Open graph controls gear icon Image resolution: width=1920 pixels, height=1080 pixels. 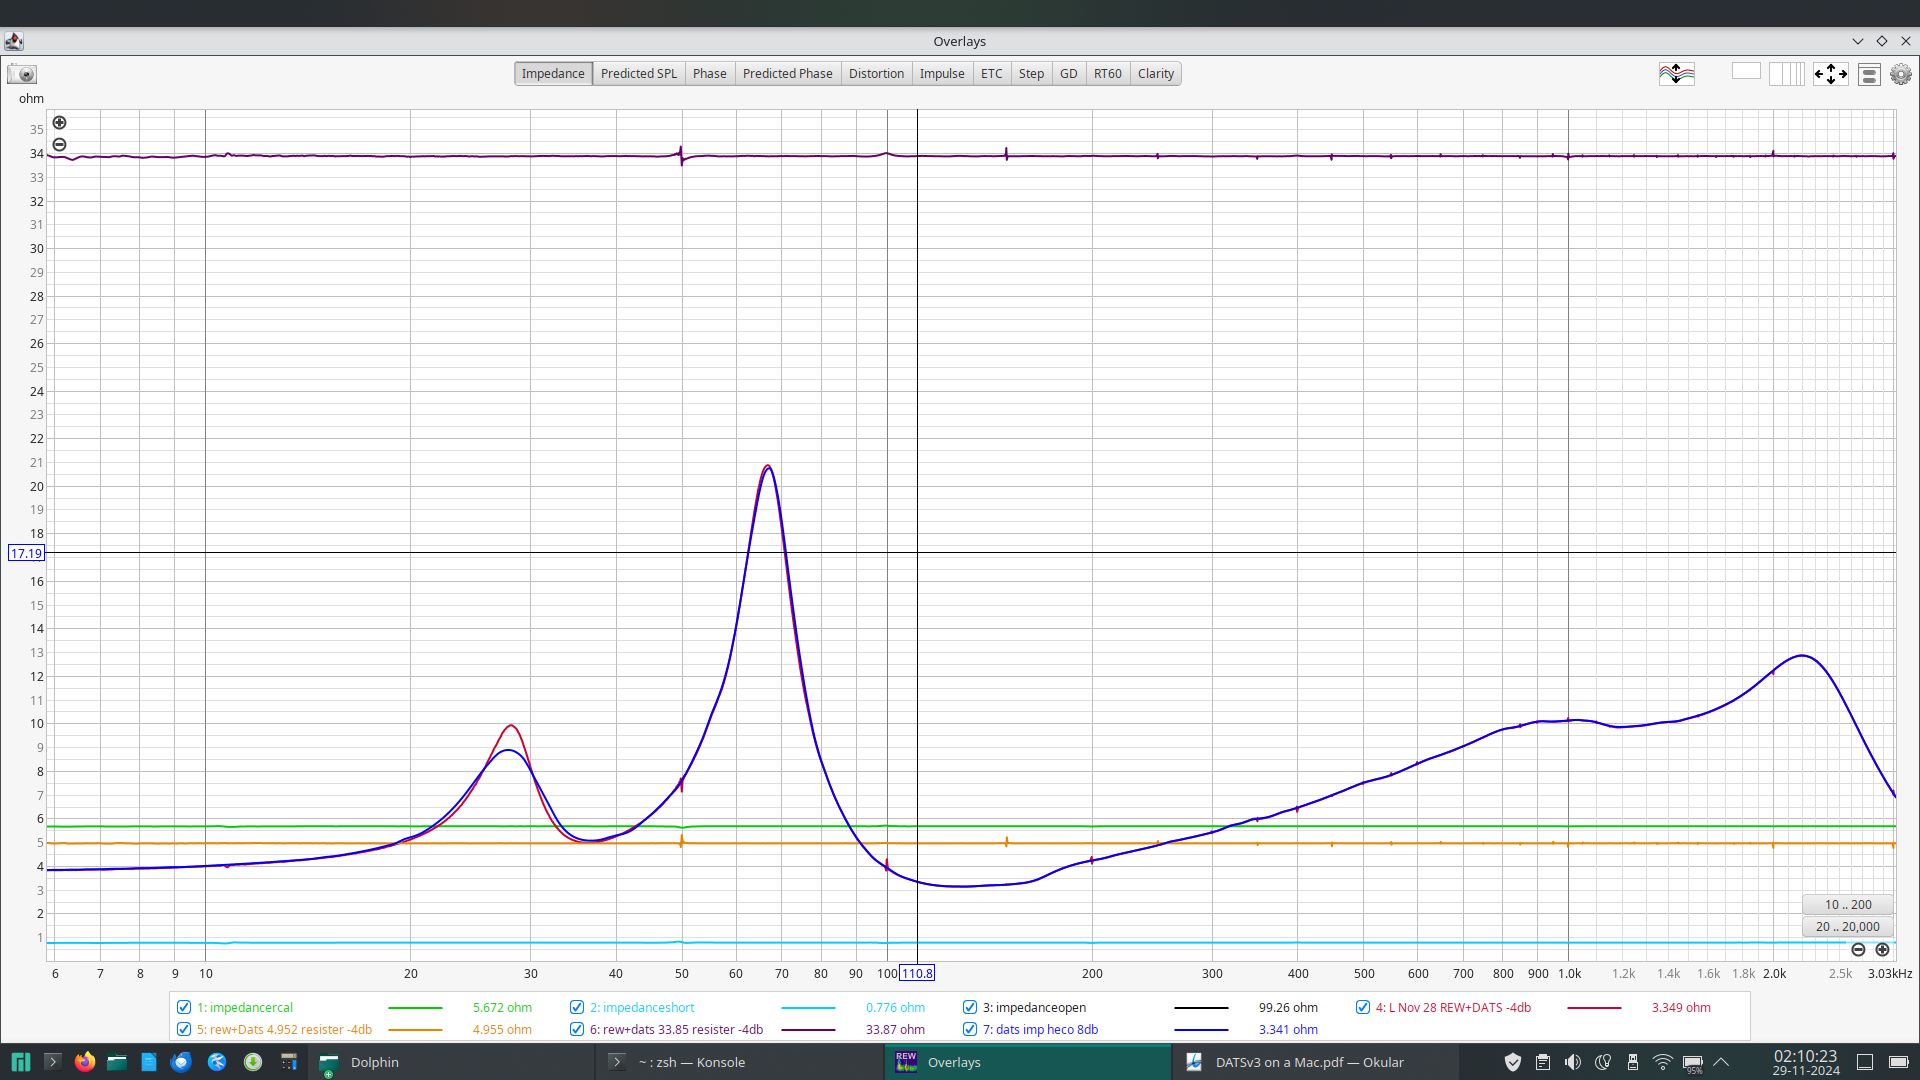coord(1901,74)
